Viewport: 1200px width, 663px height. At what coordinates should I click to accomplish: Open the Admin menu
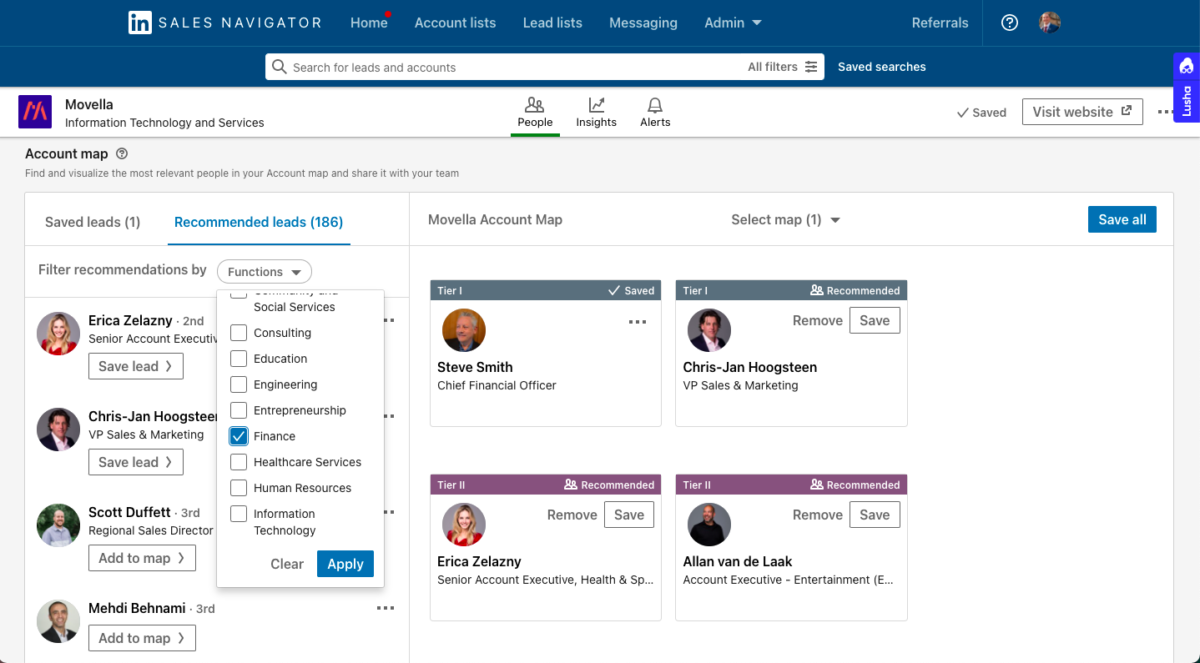pos(732,22)
